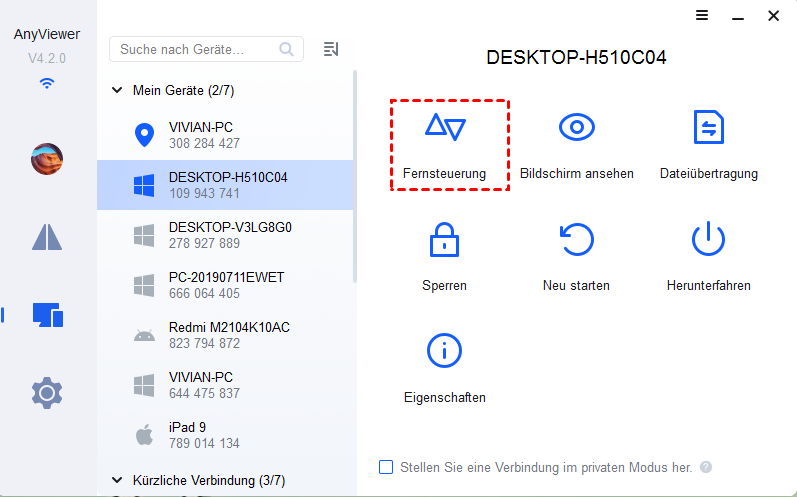This screenshot has height=497, width=797.
Task: Click Neu starten restart icon
Action: (576, 239)
